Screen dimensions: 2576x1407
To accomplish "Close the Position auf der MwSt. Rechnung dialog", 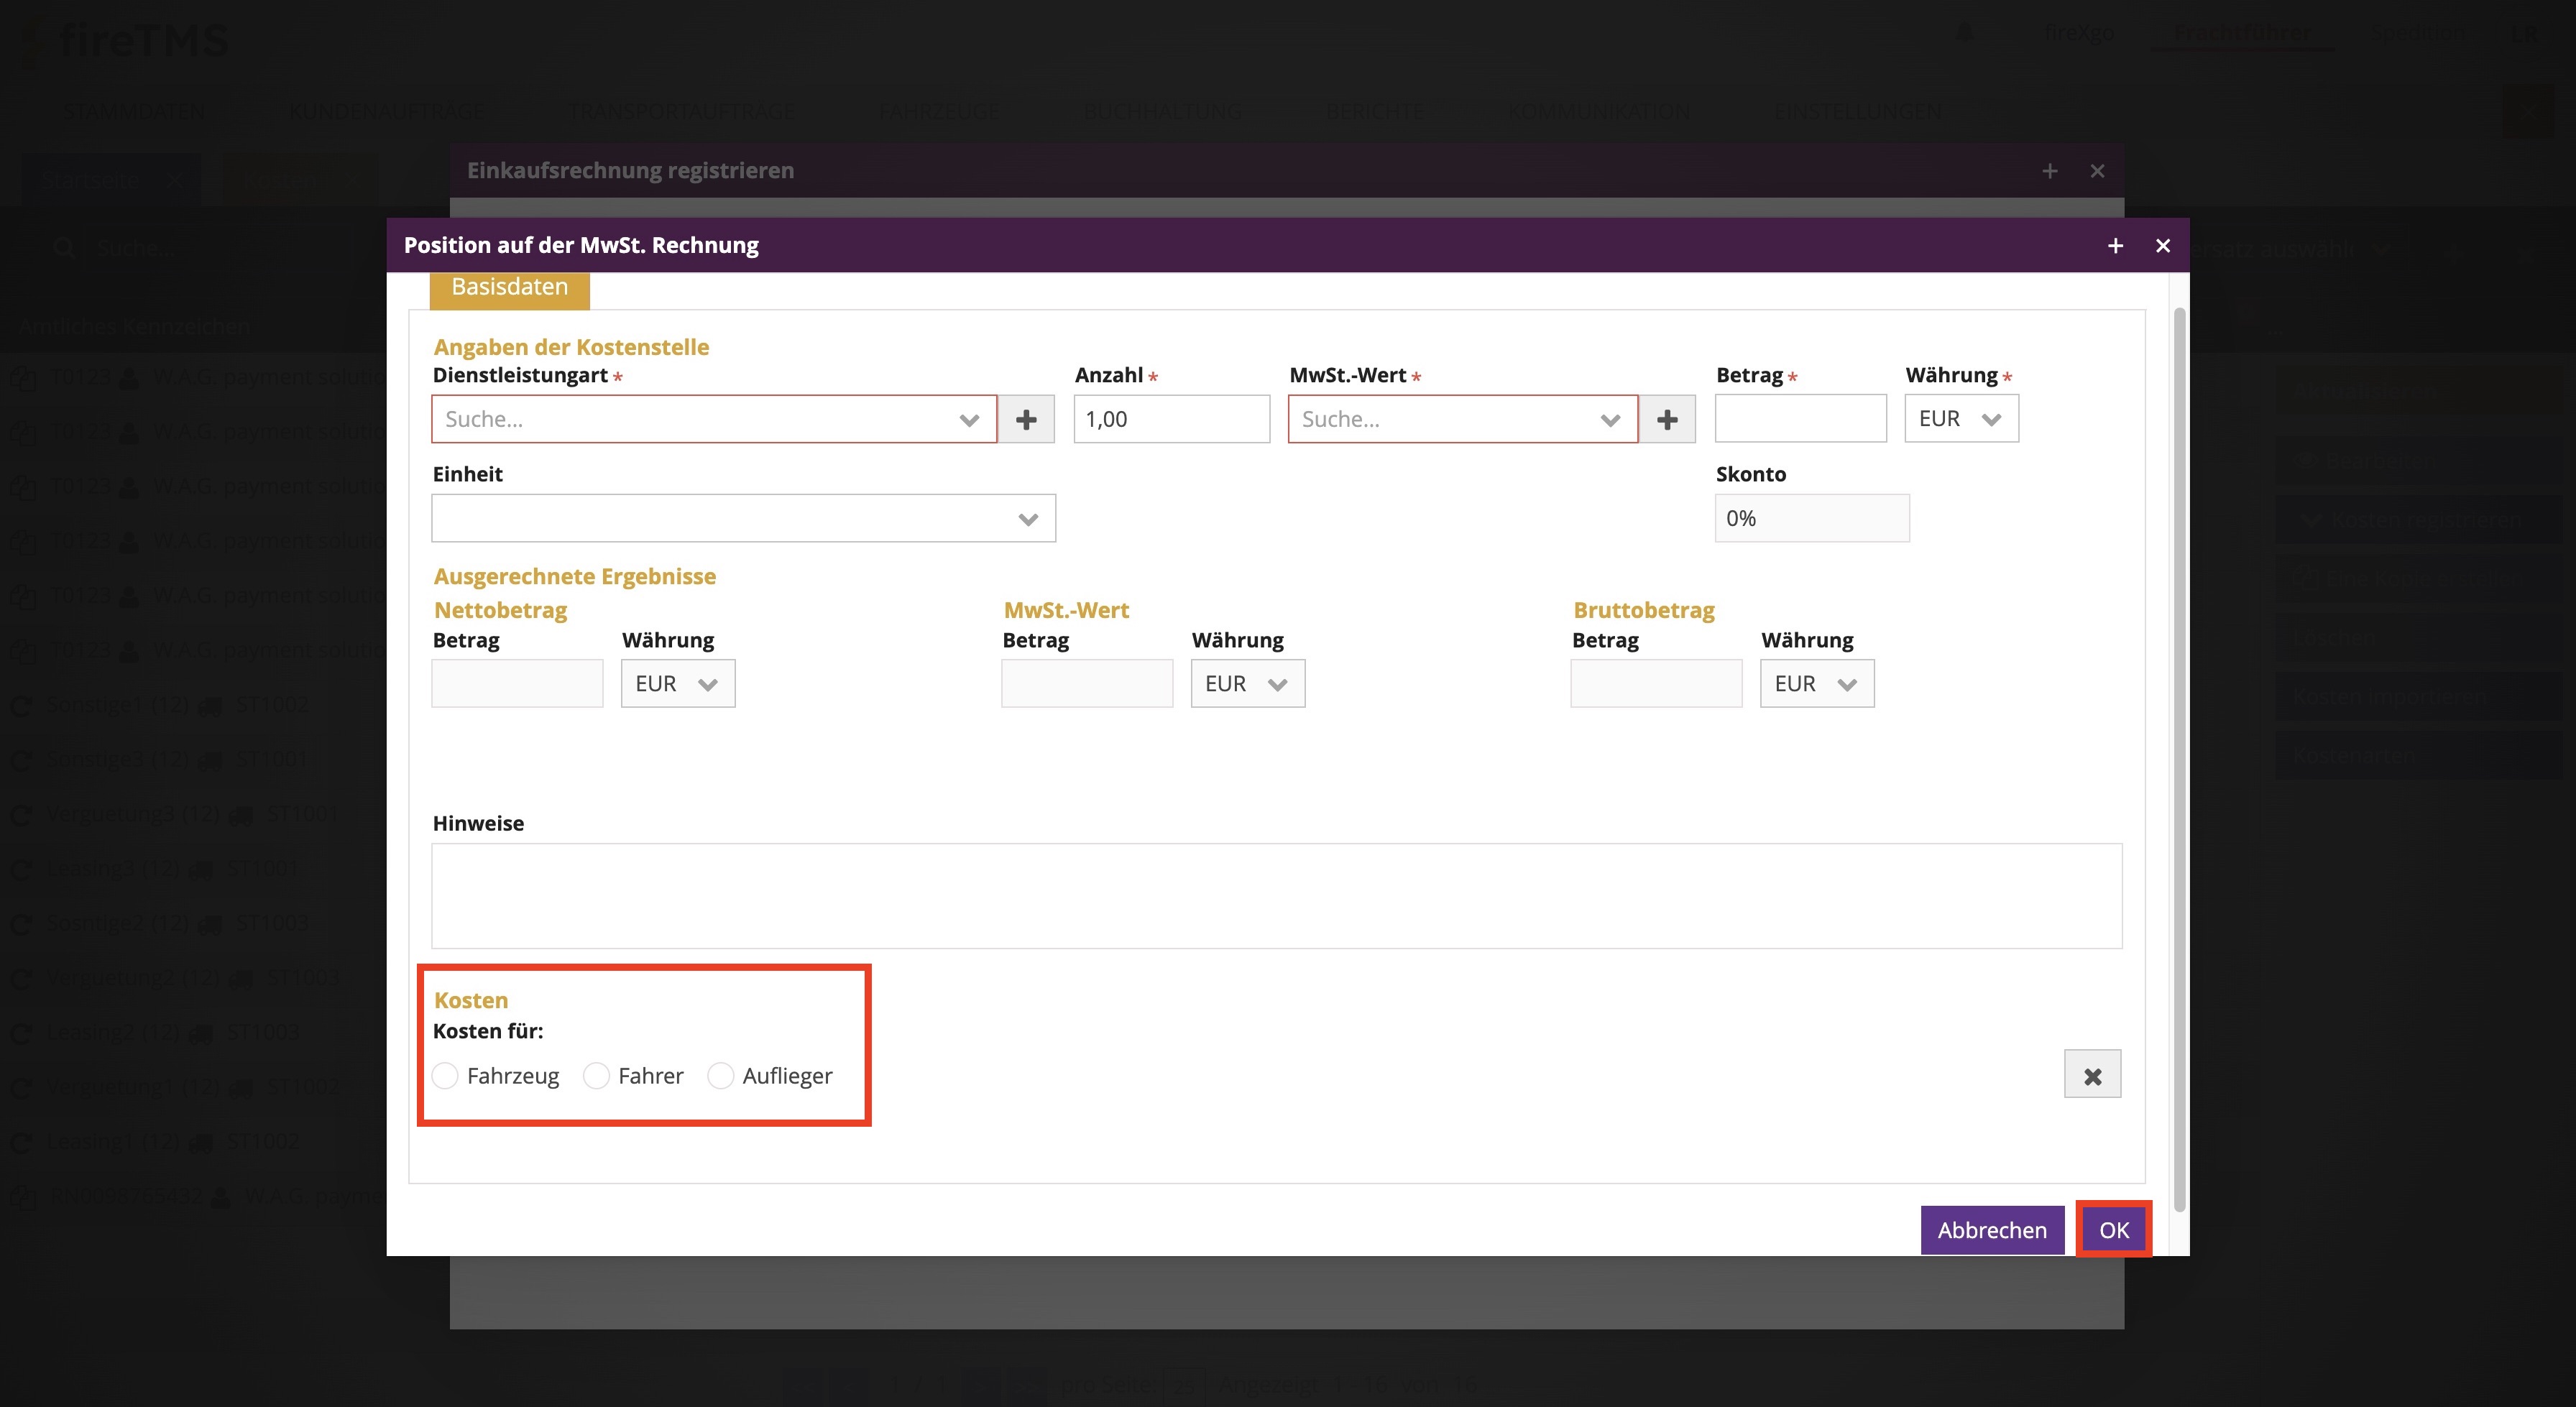I will click(x=2162, y=246).
